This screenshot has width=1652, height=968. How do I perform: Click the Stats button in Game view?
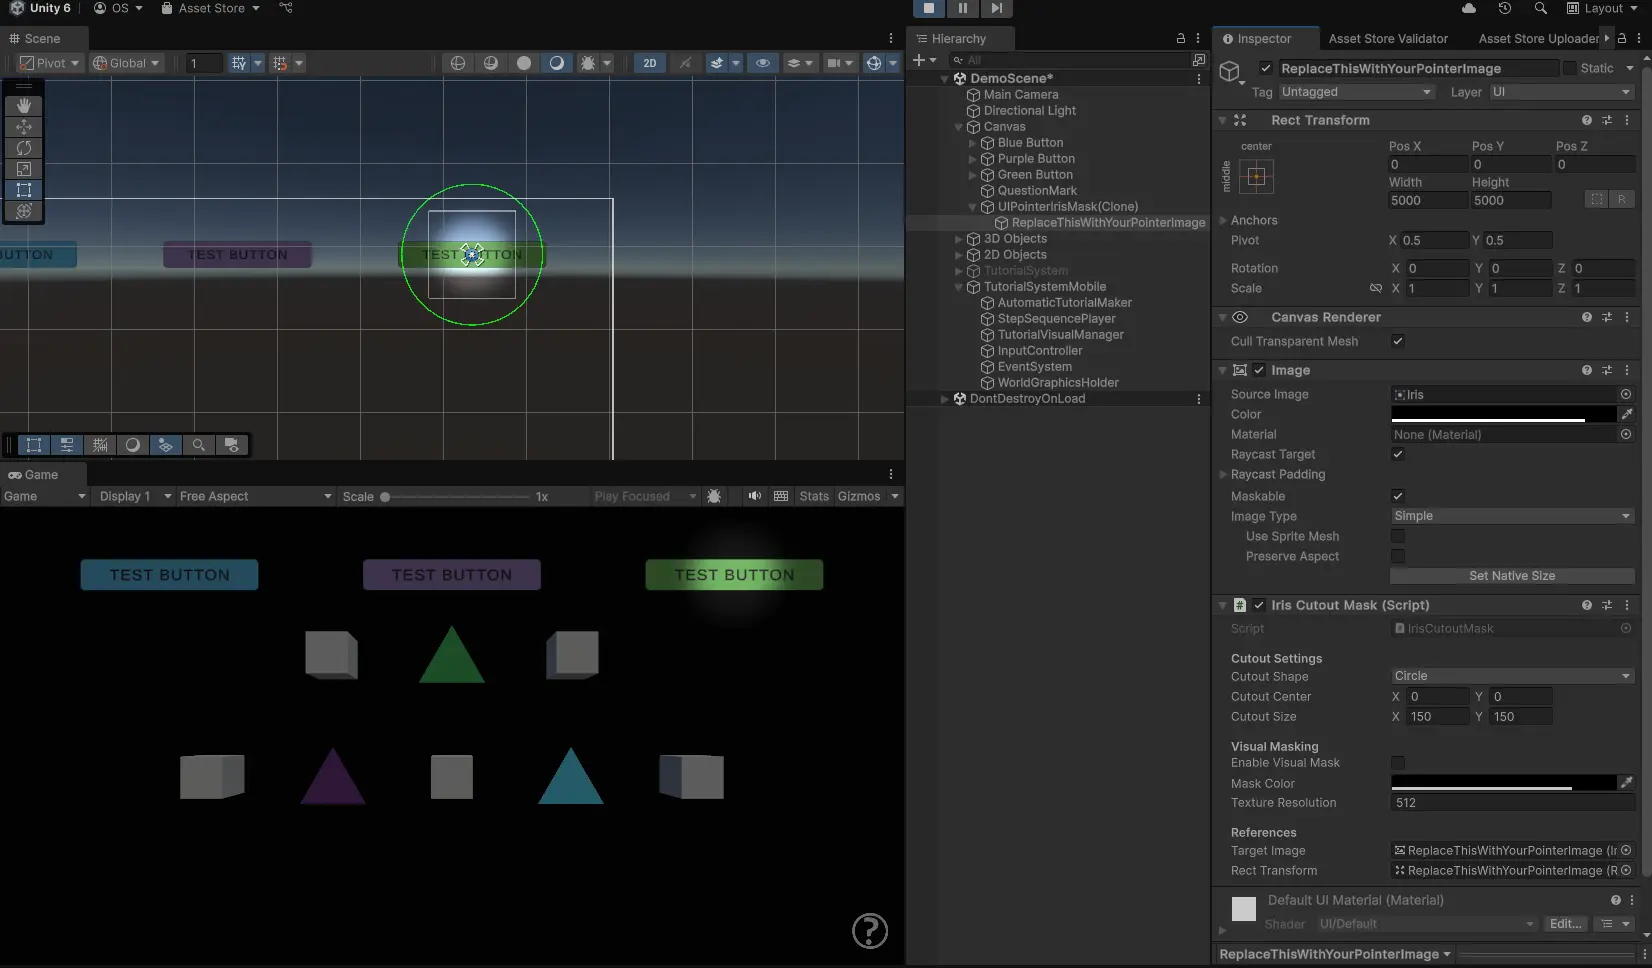813,496
